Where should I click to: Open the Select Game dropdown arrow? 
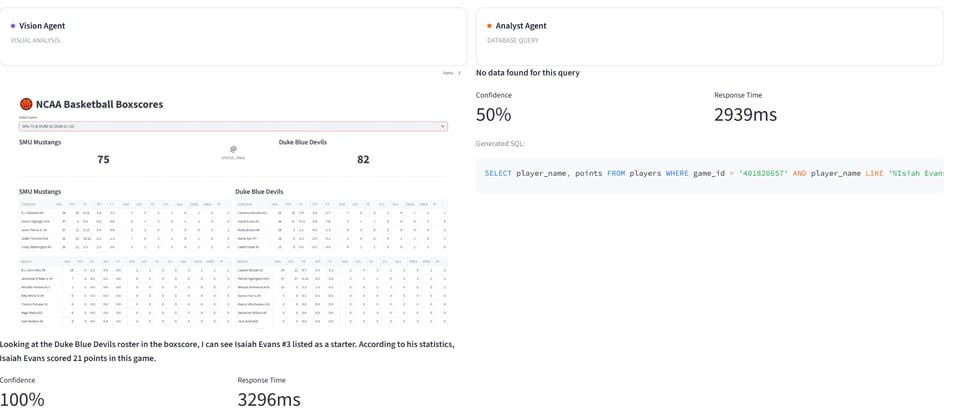click(x=442, y=127)
